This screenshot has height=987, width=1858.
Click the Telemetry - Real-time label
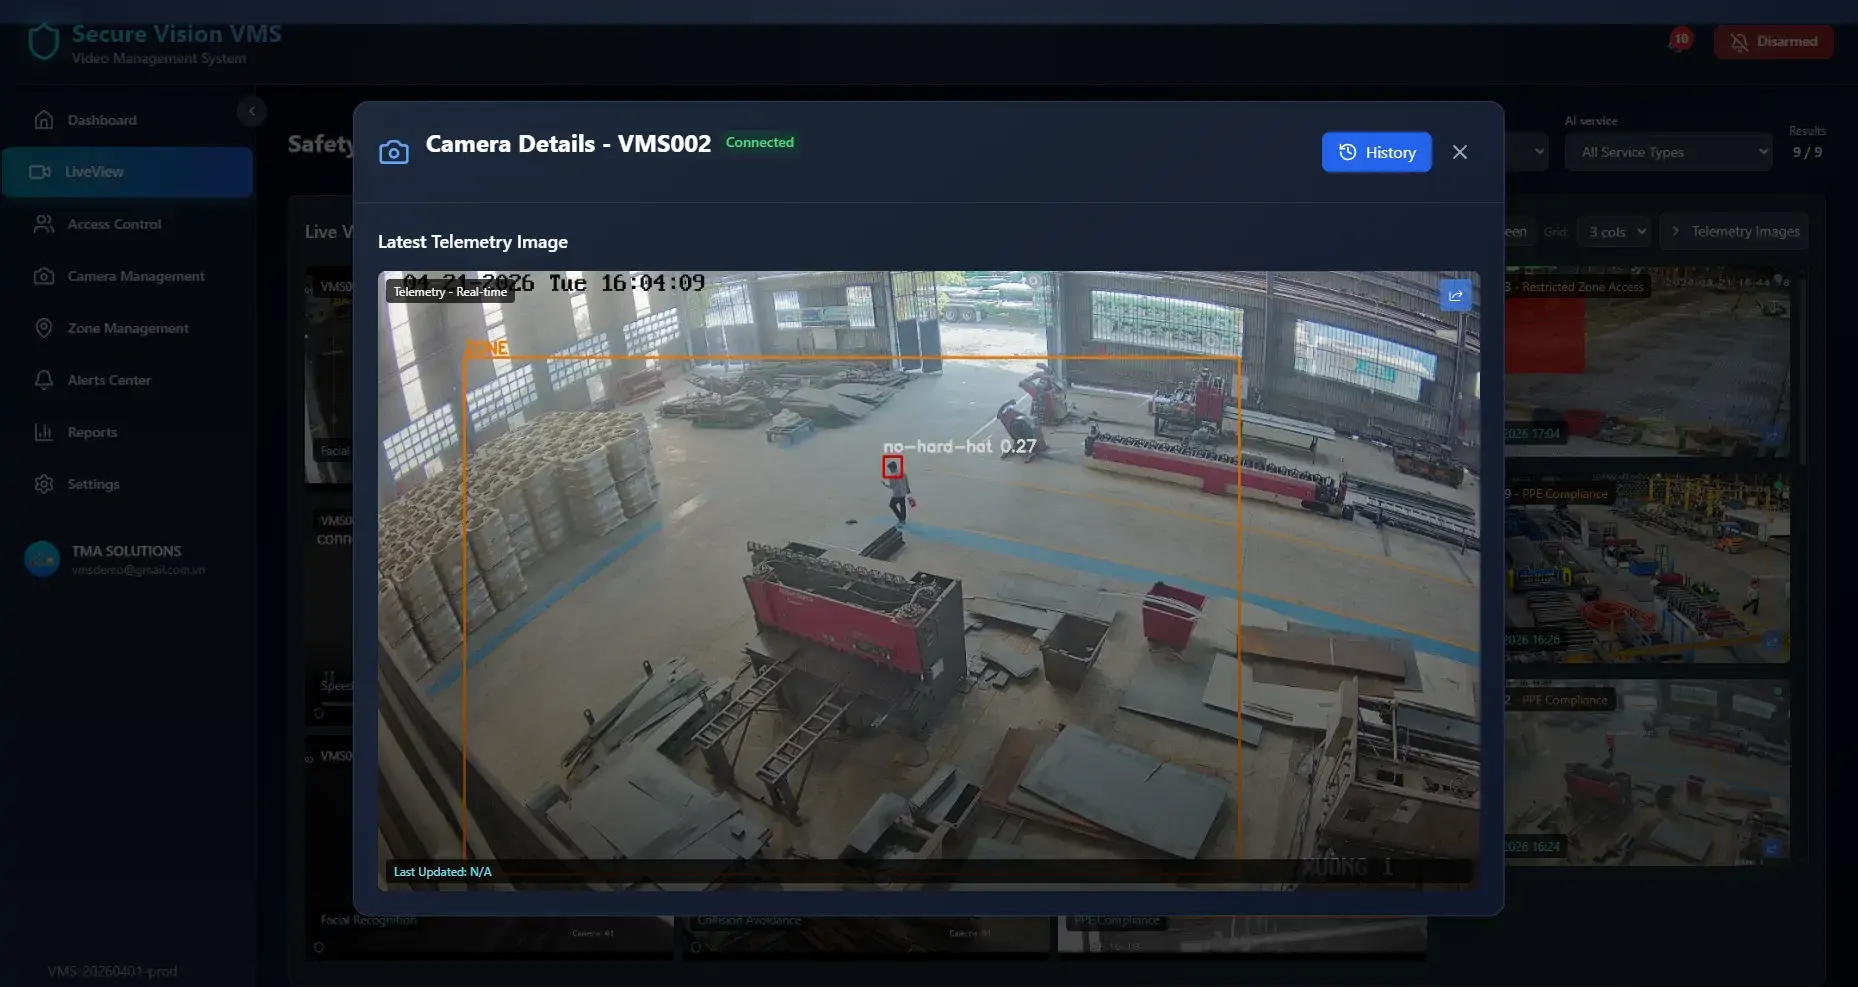[450, 291]
